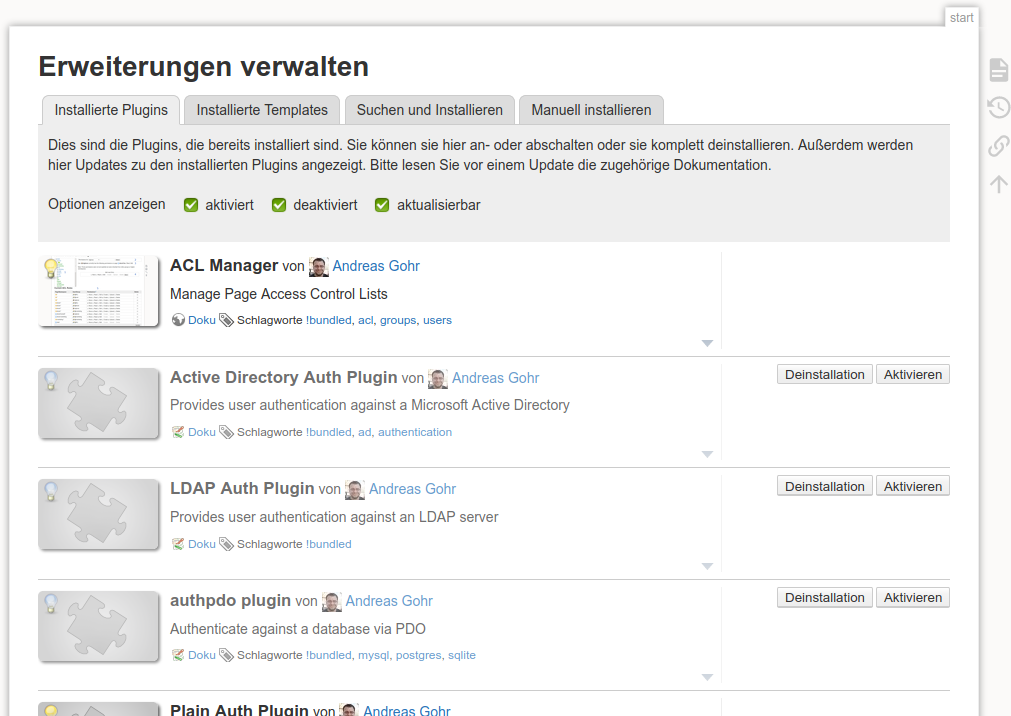
Task: Click Andreas Gohr avatar next to ACL Manager
Action: (x=319, y=266)
